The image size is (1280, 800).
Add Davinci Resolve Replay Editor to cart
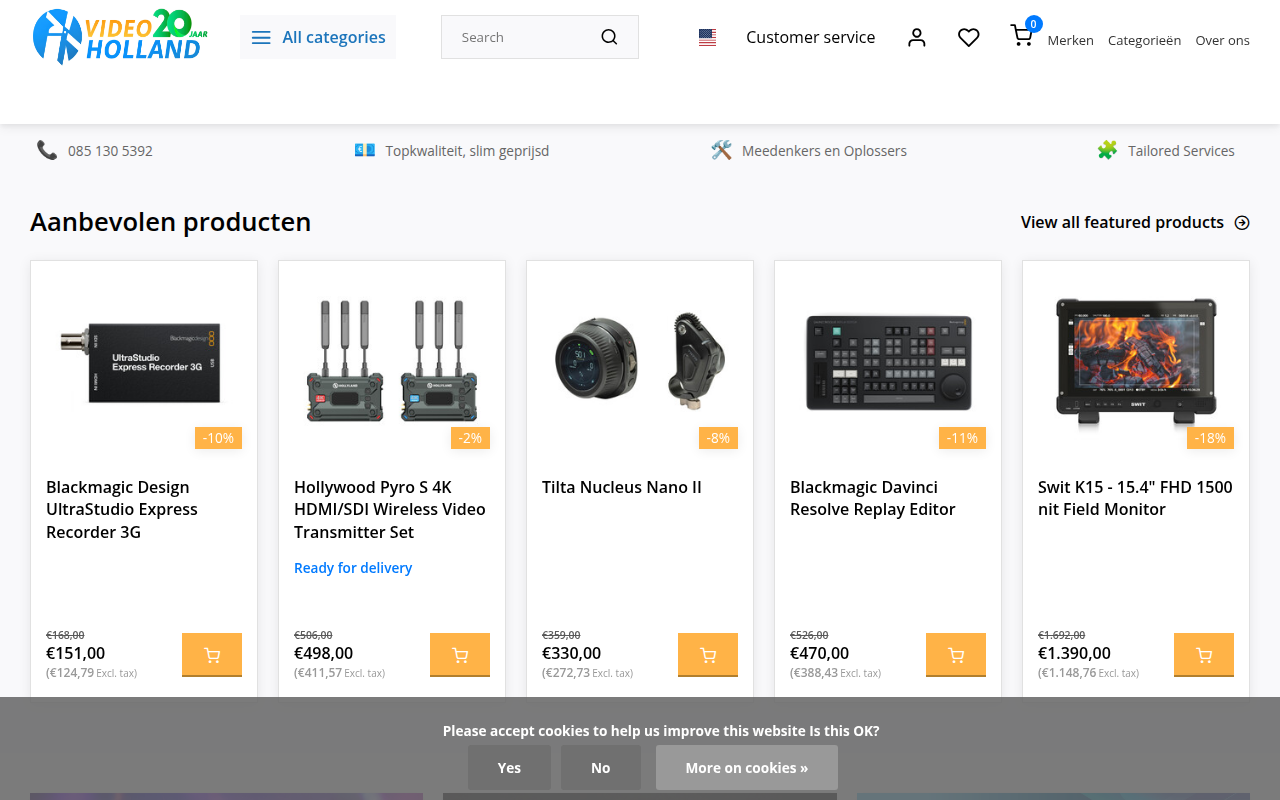(x=956, y=655)
